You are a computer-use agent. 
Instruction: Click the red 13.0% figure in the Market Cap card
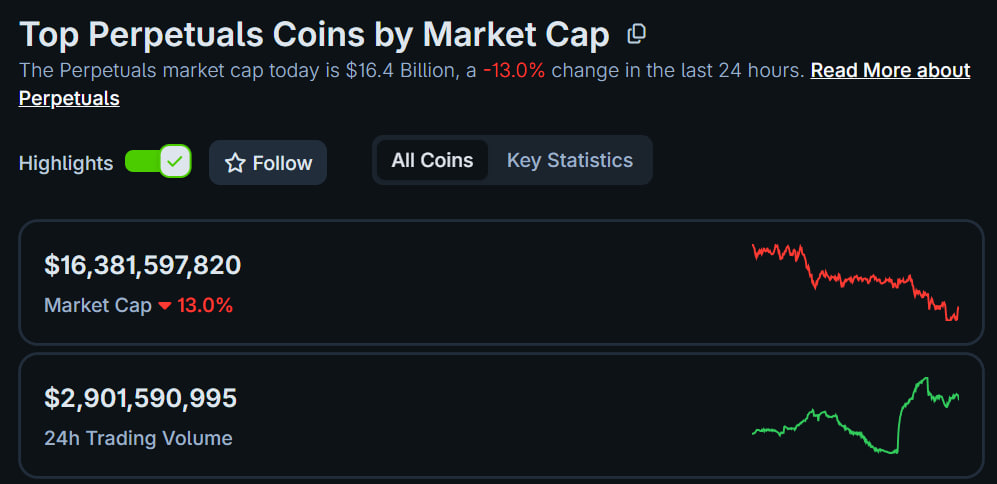pos(205,306)
